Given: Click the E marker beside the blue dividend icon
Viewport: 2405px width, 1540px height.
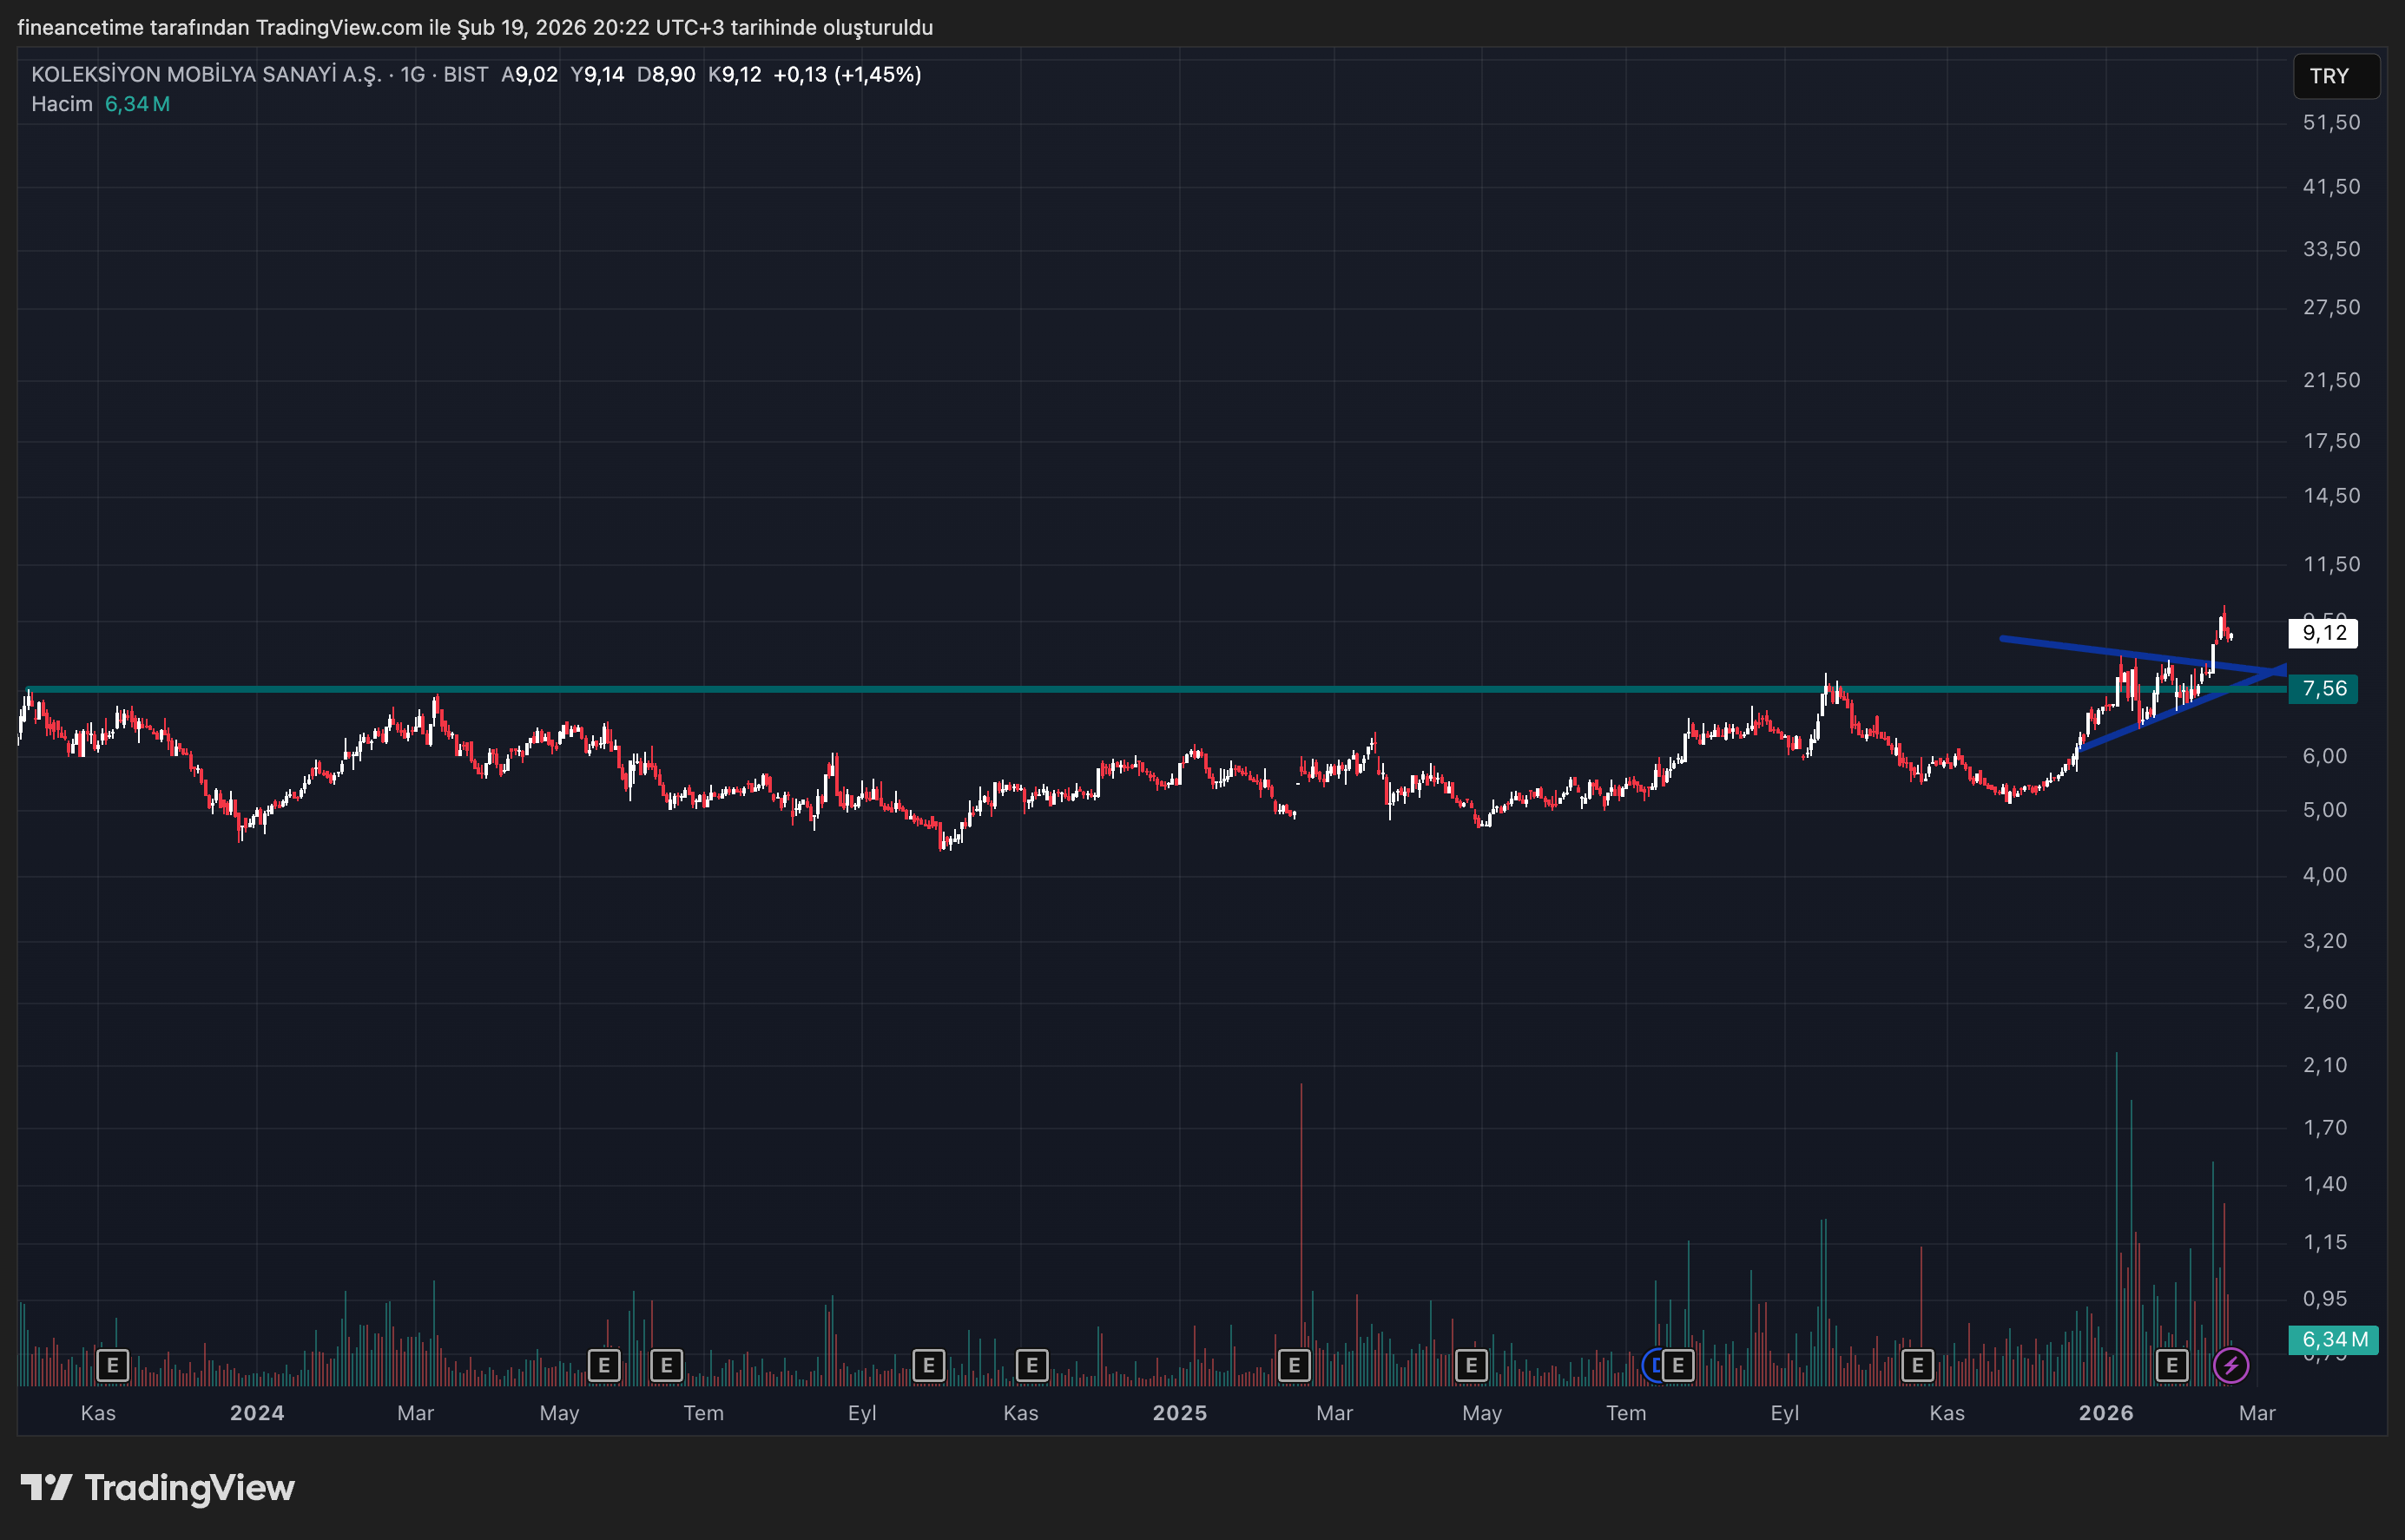Looking at the screenshot, I should (1678, 1365).
